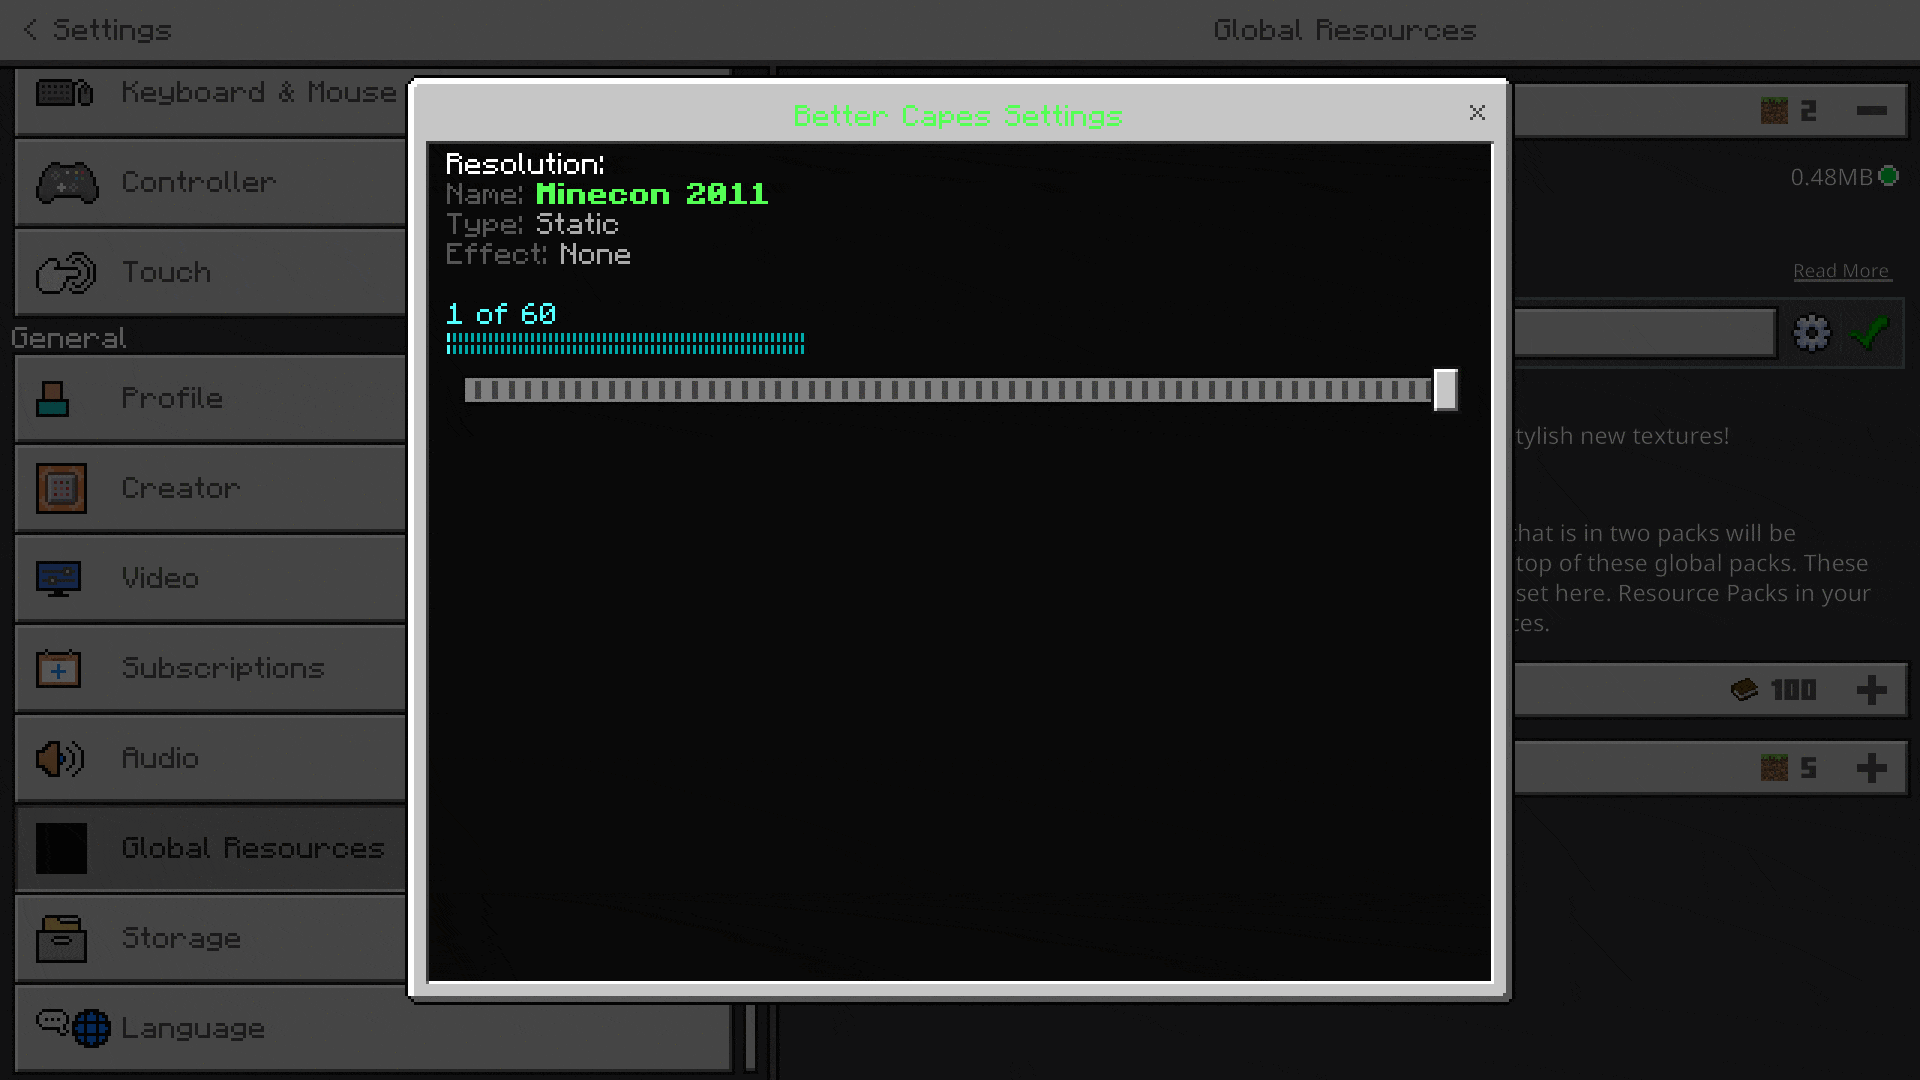This screenshot has width=1920, height=1080.
Task: Click the Keyboard & Mouse settings icon
Action: click(59, 91)
